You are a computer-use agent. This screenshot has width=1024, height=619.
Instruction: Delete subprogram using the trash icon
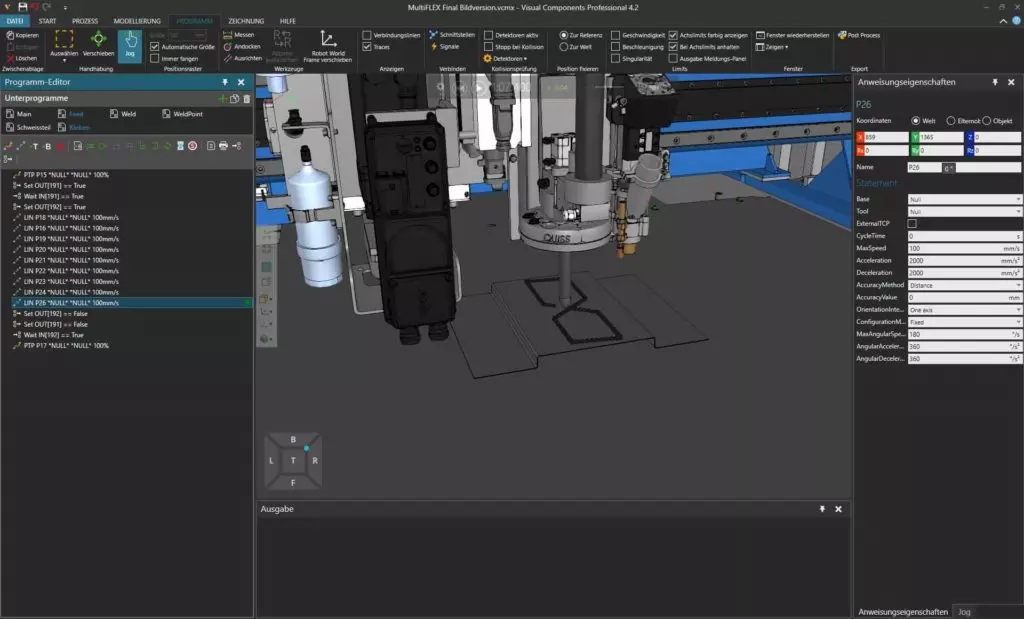click(x=247, y=98)
